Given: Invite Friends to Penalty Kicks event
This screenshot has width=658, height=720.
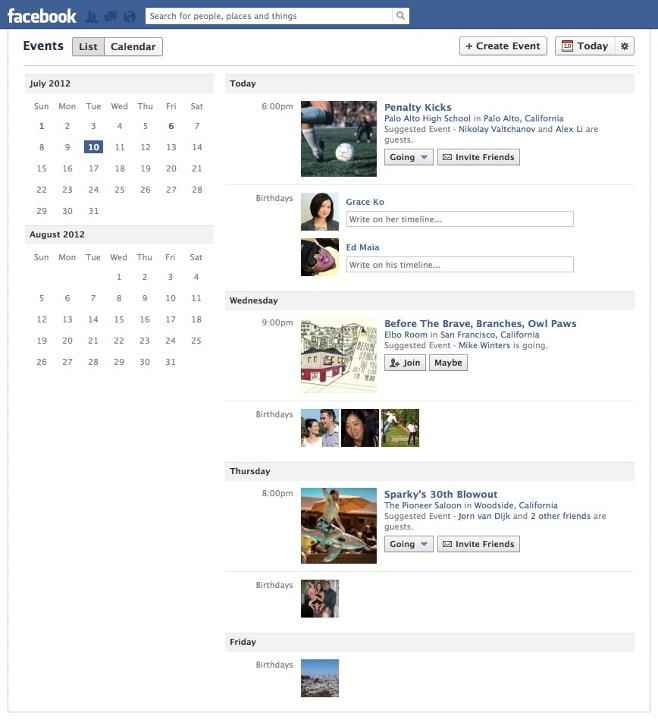Looking at the screenshot, I should (x=478, y=157).
